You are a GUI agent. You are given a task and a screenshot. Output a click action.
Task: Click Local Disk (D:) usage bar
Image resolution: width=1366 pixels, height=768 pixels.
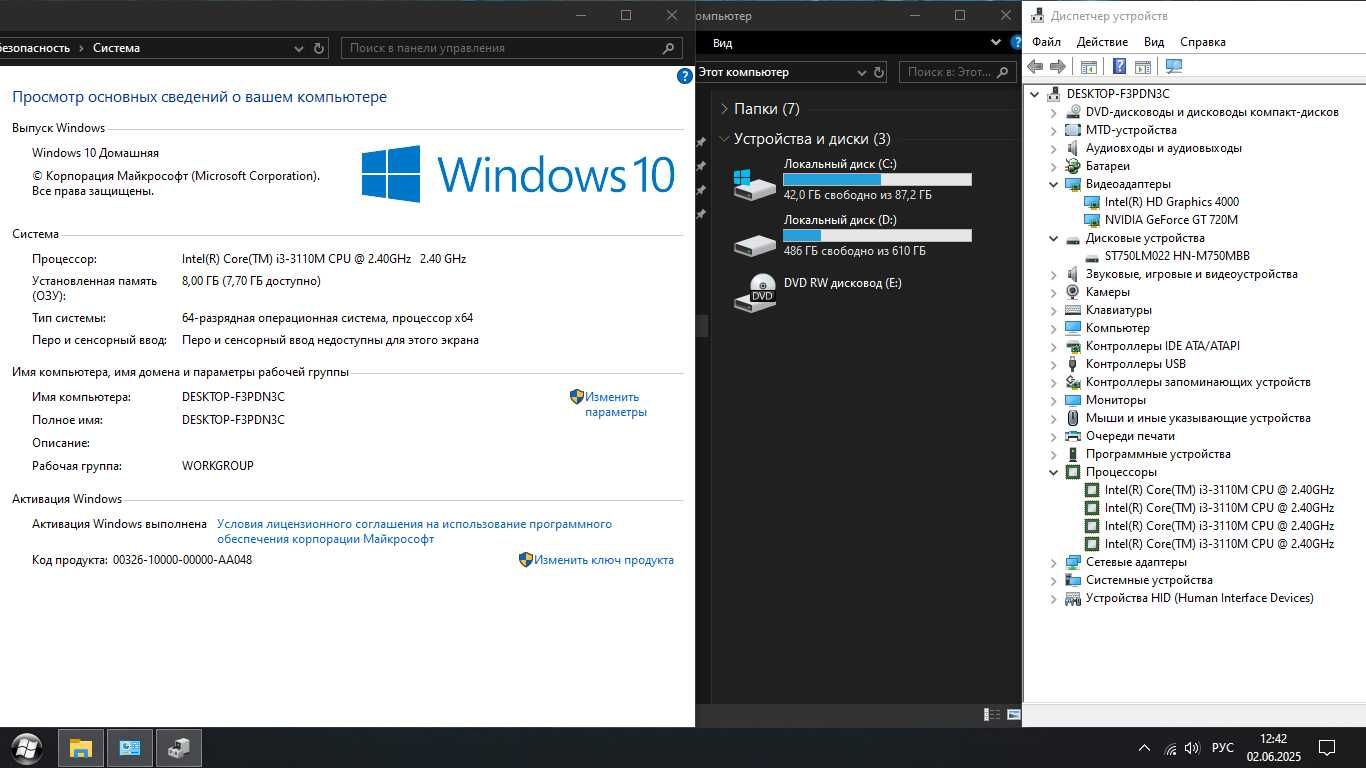877,235
